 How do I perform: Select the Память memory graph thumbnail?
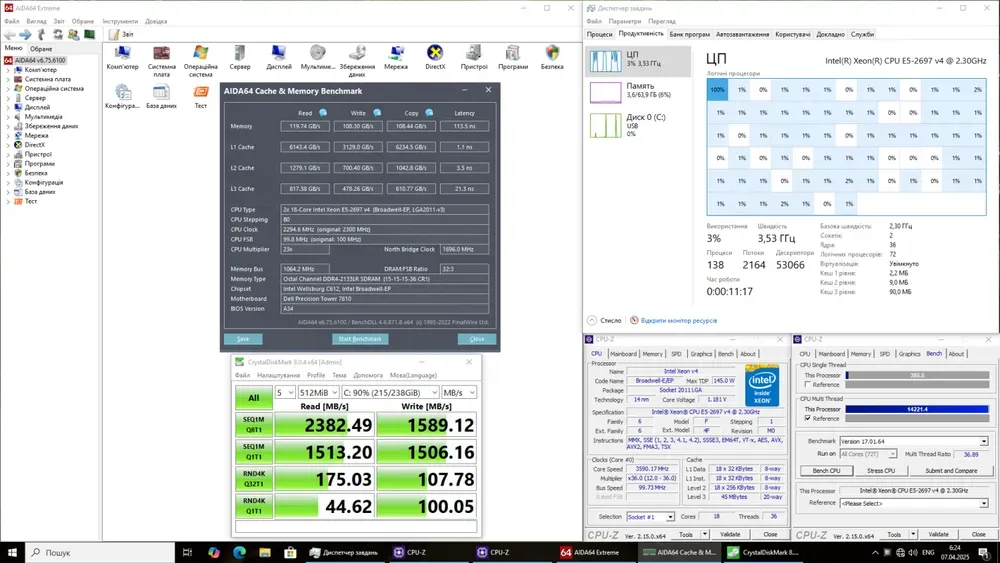[605, 92]
